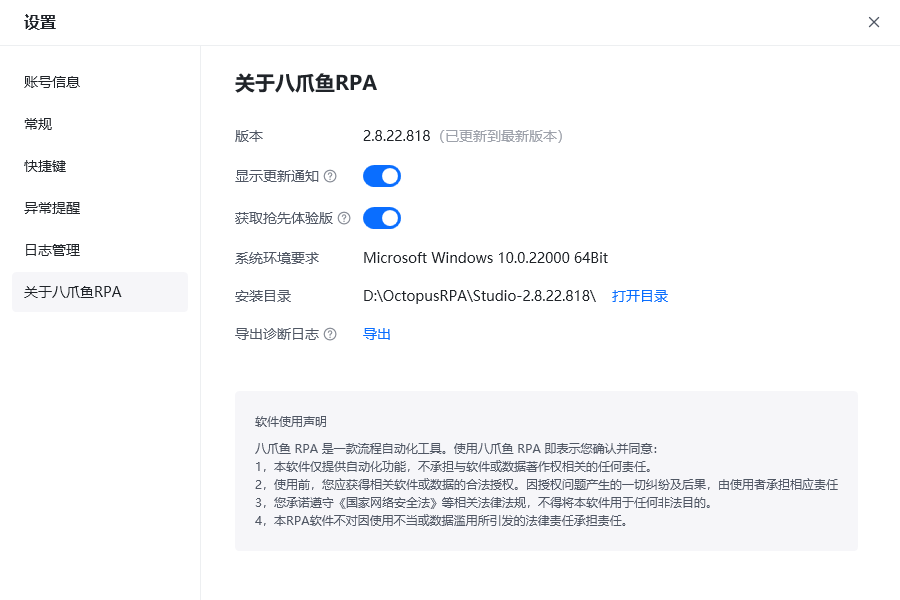This screenshot has width=900, height=600.
Task: Open the install folder via 打开目录
Action: coord(639,296)
